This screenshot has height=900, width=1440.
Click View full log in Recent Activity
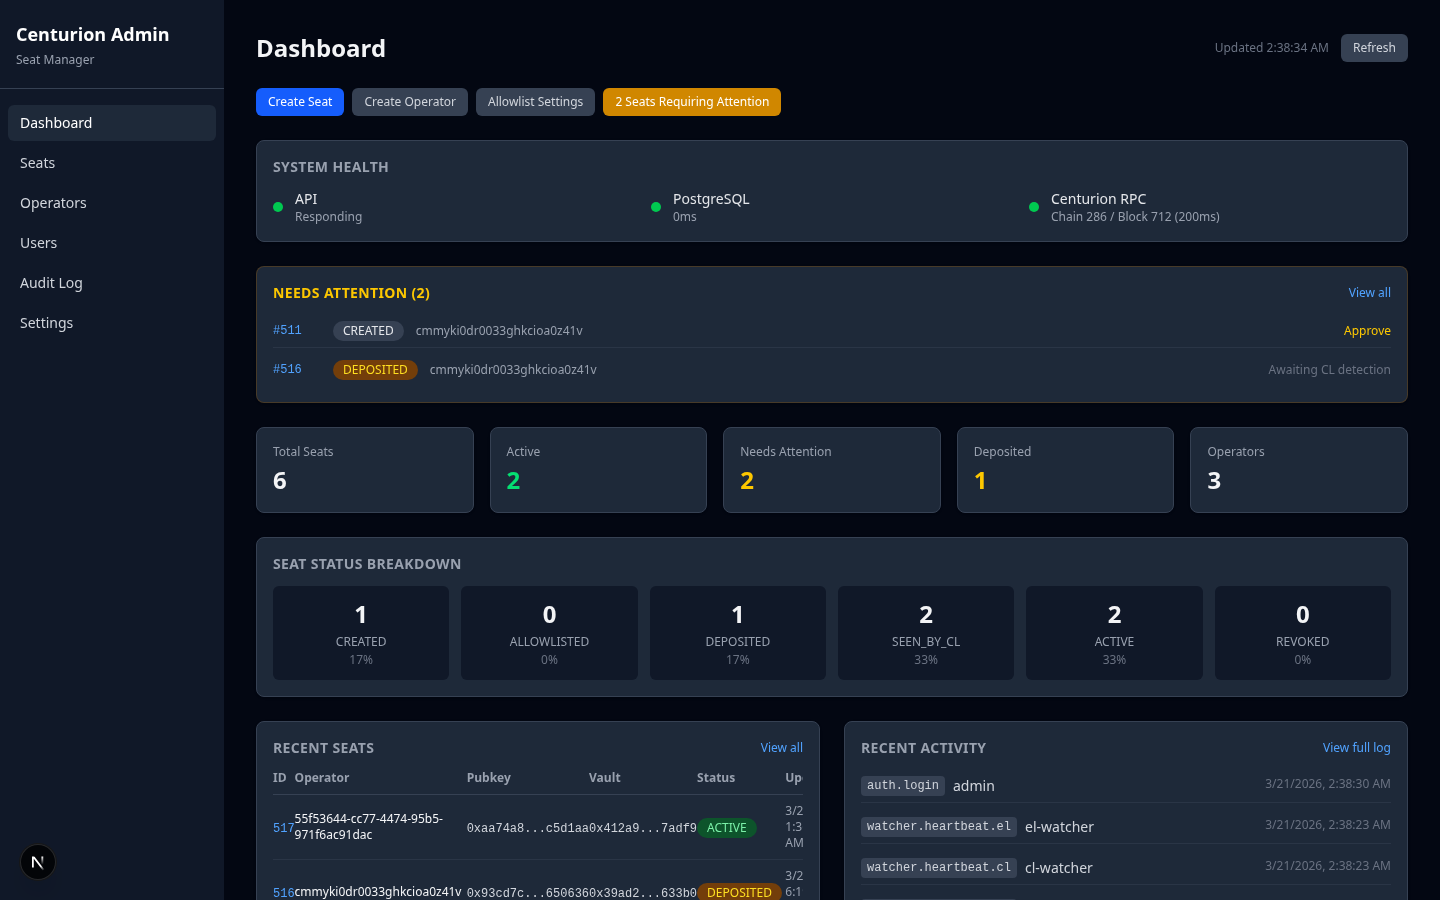1356,747
